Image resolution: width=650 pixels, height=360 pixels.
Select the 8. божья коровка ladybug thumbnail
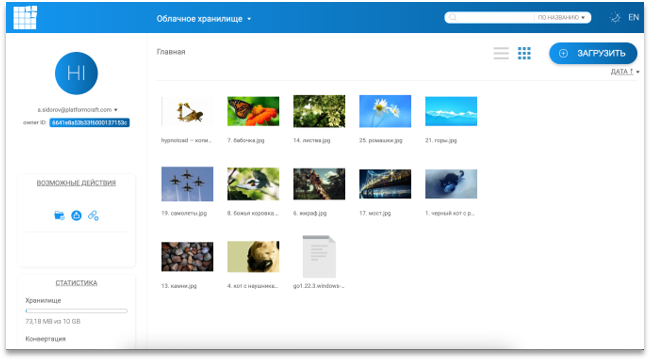pyautogui.click(x=253, y=184)
